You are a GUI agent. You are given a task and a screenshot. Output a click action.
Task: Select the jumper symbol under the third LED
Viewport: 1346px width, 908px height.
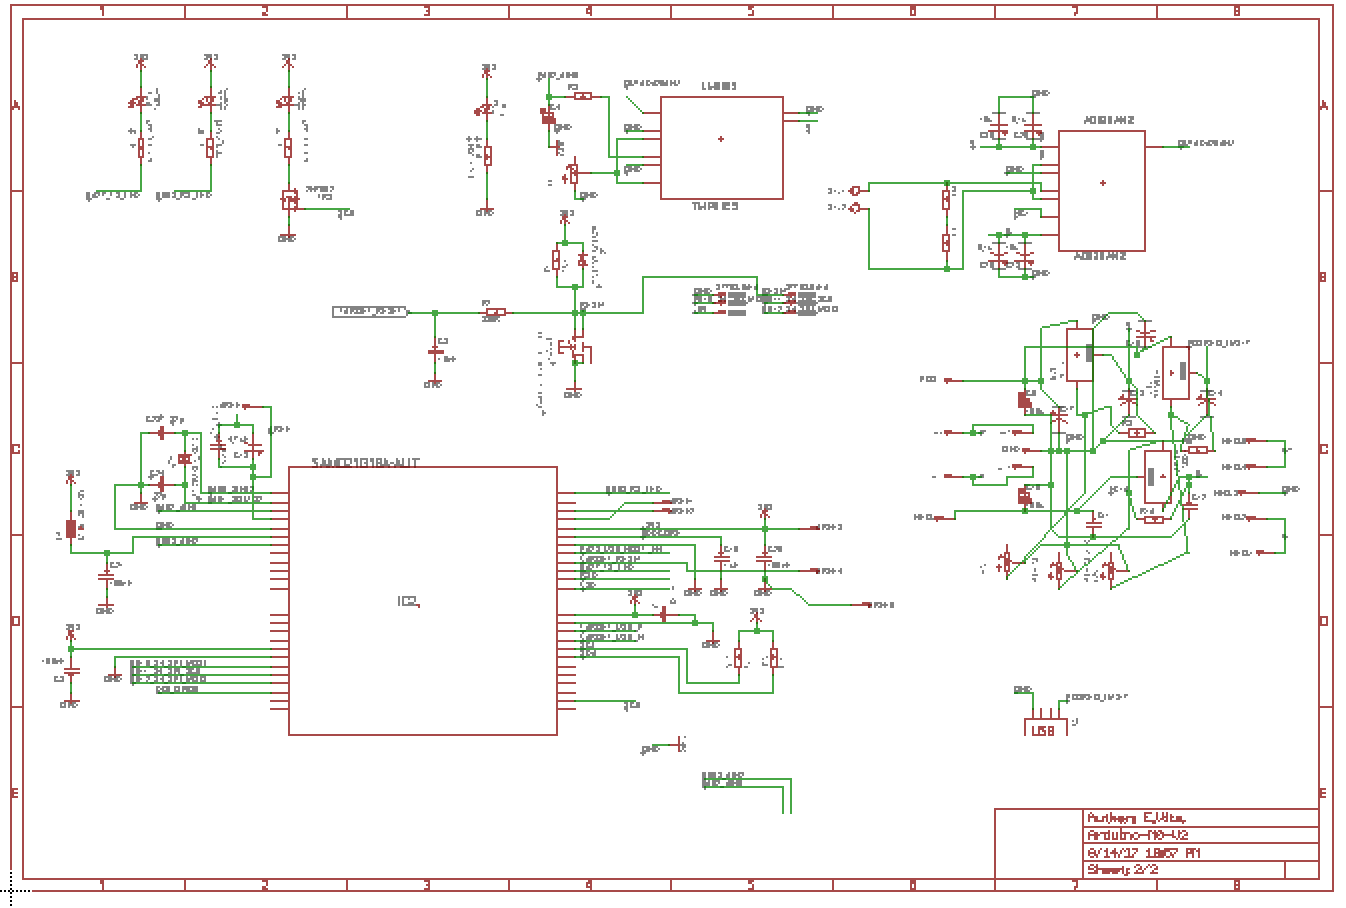pos(289,199)
